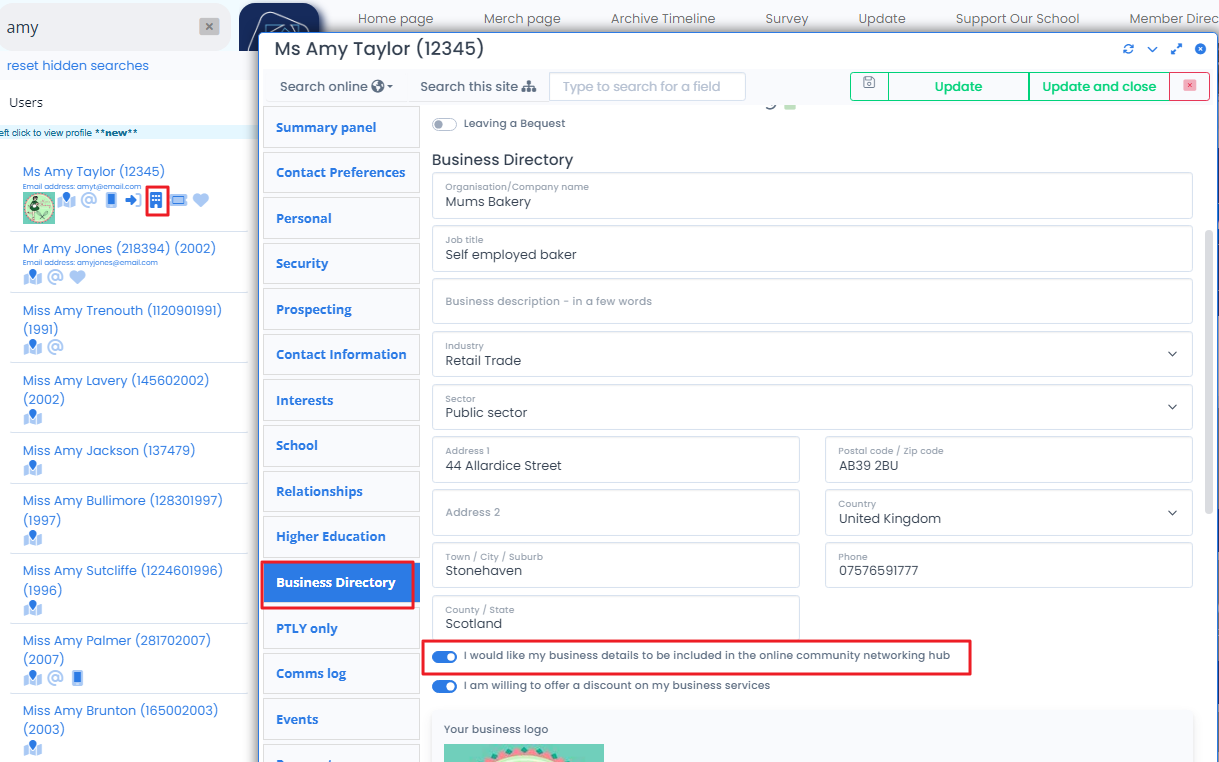Click the heart icon under Ms Amy Taylor
Viewport: 1219px width, 762px height.
201,200
